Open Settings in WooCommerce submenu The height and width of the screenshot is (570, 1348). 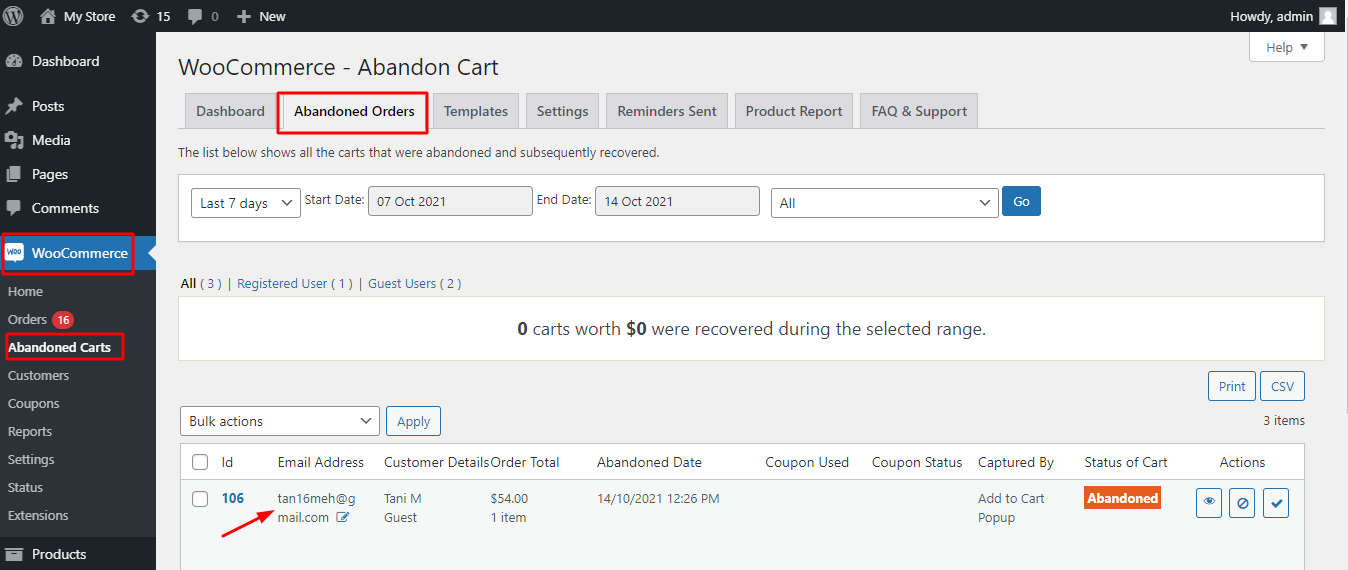[x=31, y=459]
